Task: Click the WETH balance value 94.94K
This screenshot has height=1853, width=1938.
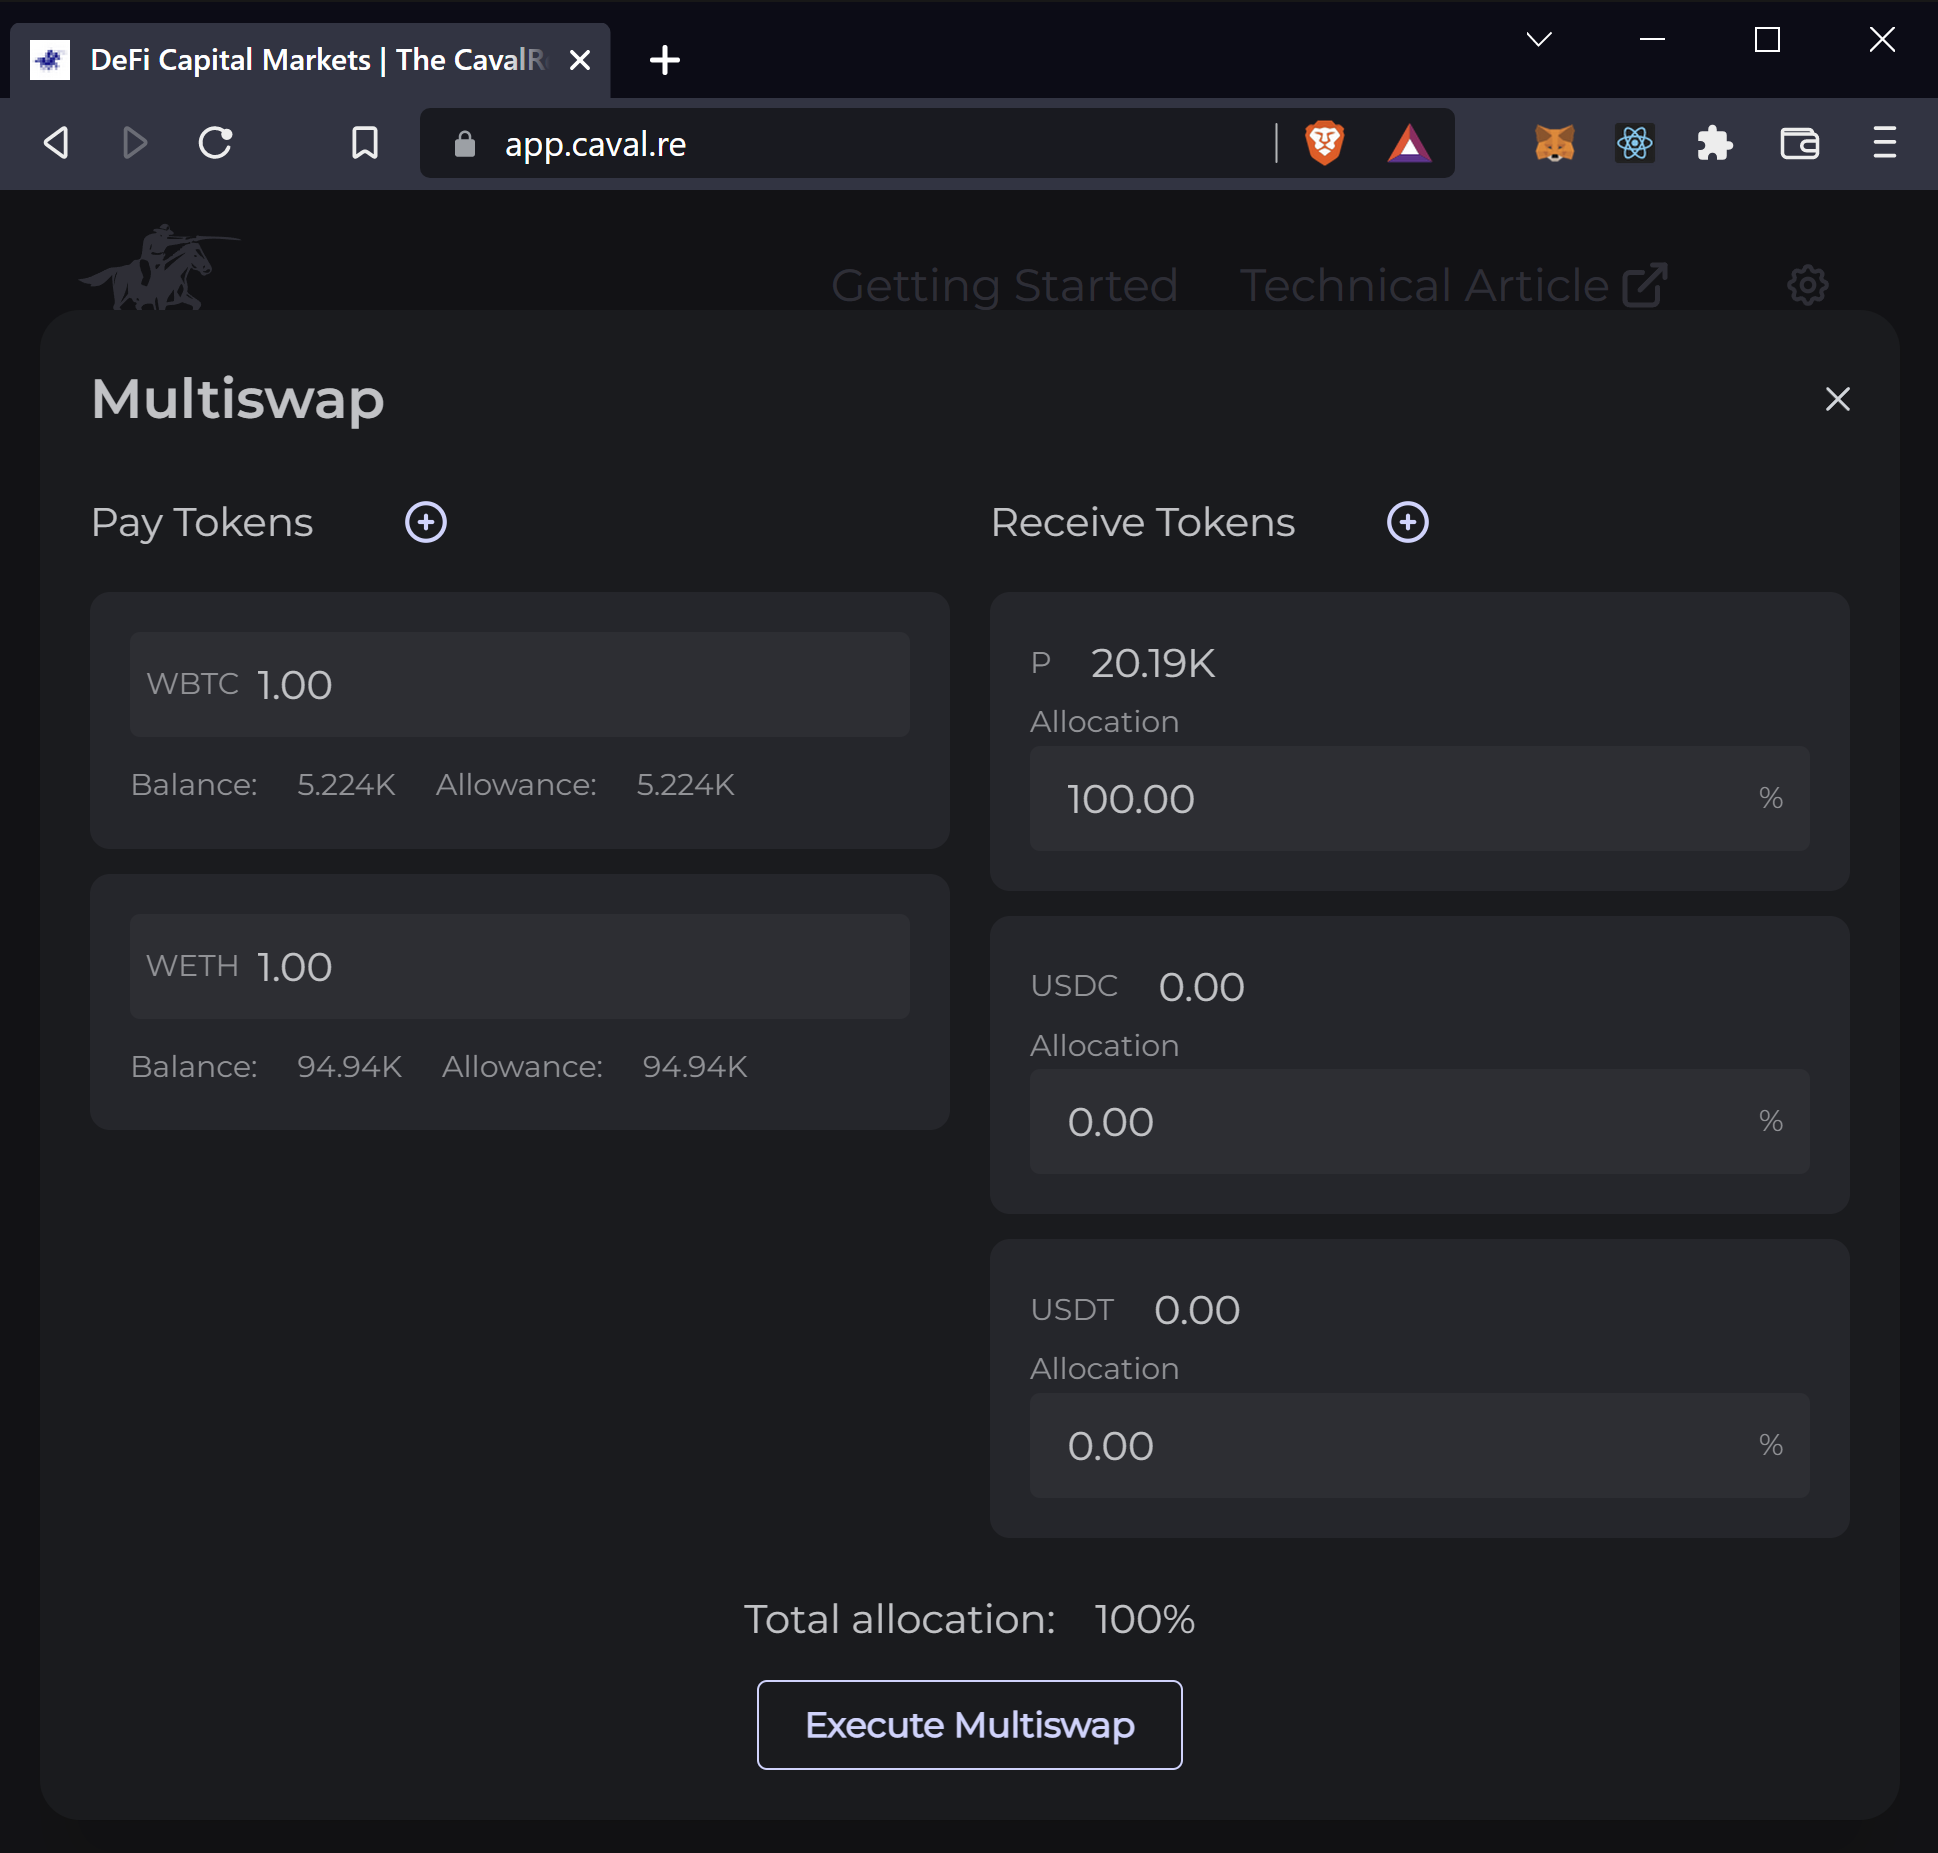Action: 349,1067
